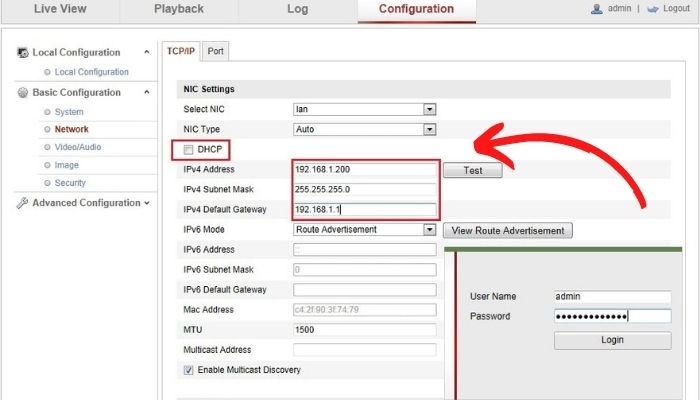Click the bullet icon beside Image
700x400 pixels.
[x=47, y=165]
